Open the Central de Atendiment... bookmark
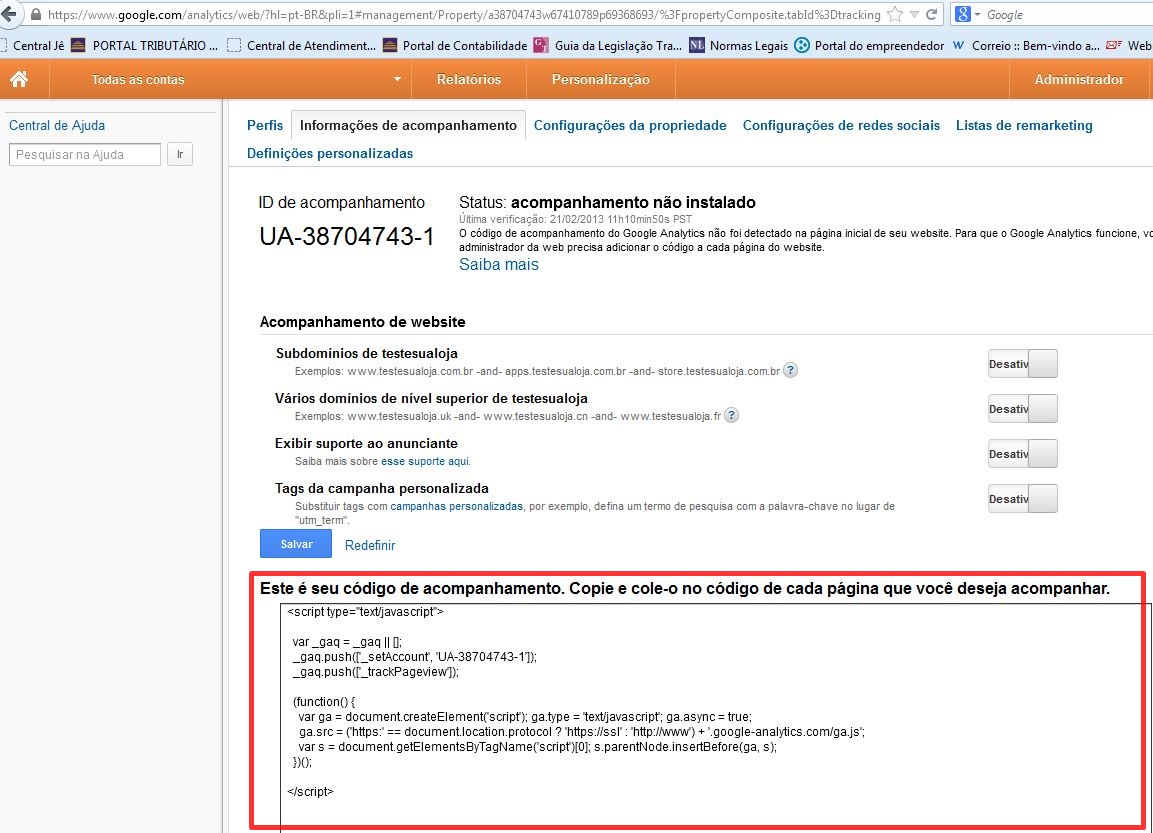Viewport: 1153px width, 833px height. [x=301, y=46]
